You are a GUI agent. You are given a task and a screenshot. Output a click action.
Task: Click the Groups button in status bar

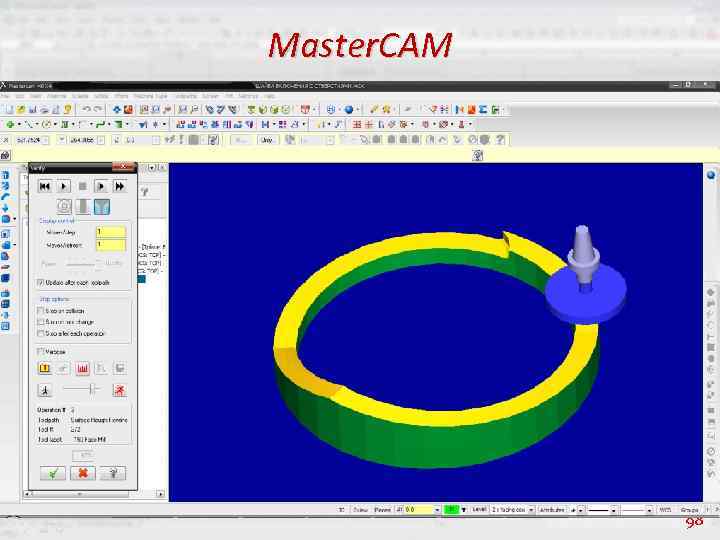[689, 510]
